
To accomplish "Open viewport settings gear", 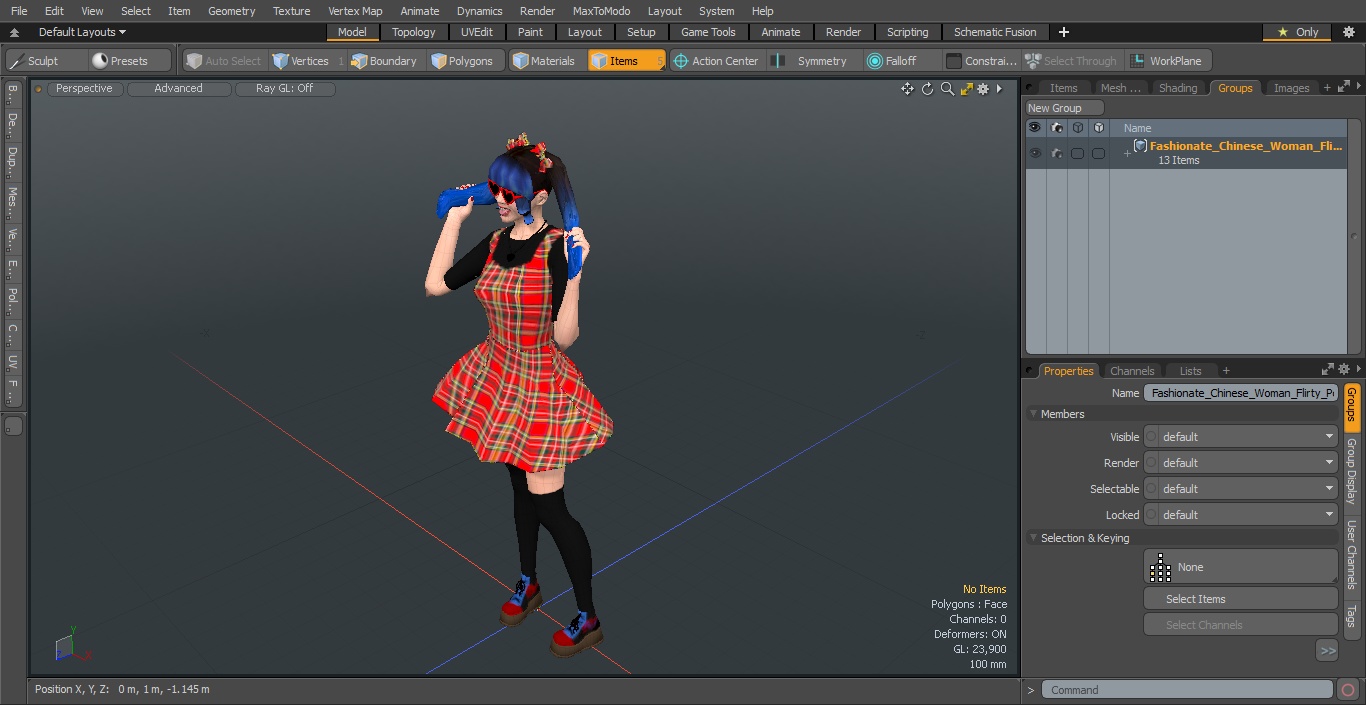I will click(983, 89).
